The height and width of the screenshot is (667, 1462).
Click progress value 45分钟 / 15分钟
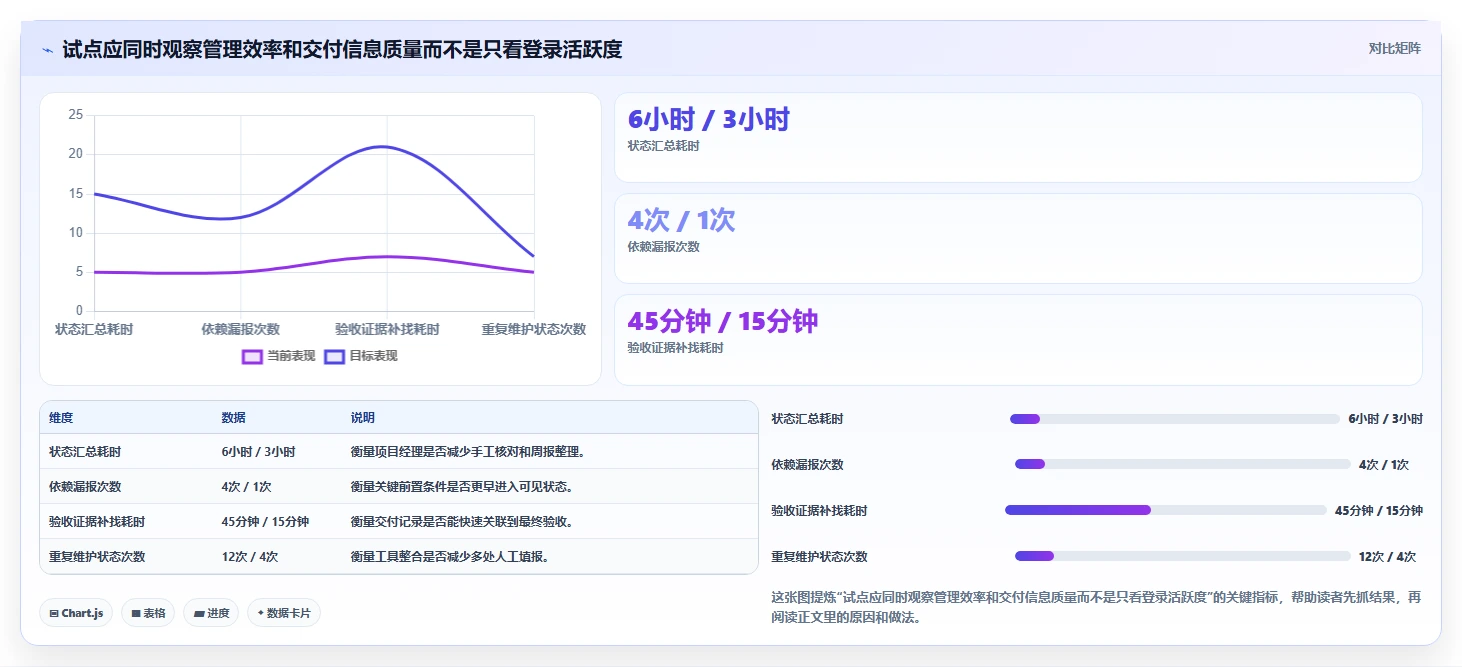[x=1379, y=511]
